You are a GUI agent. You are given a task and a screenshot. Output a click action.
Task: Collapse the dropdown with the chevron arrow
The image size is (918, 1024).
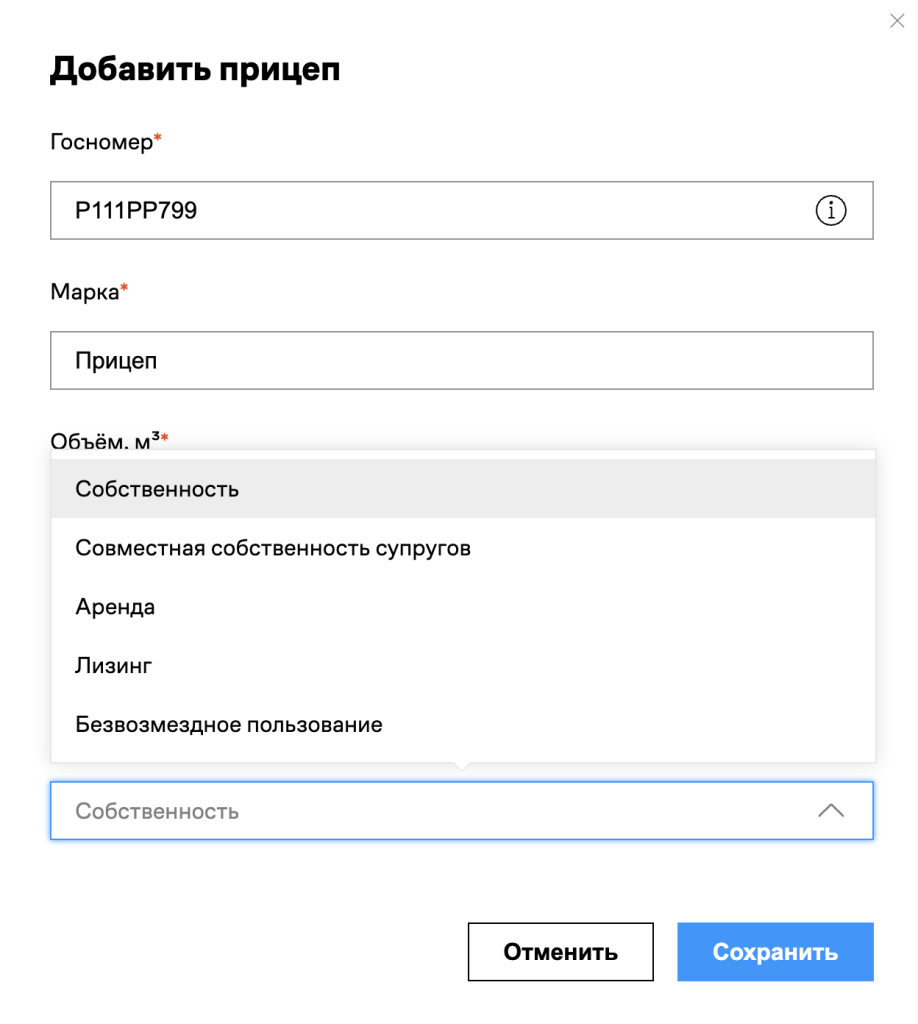point(831,810)
